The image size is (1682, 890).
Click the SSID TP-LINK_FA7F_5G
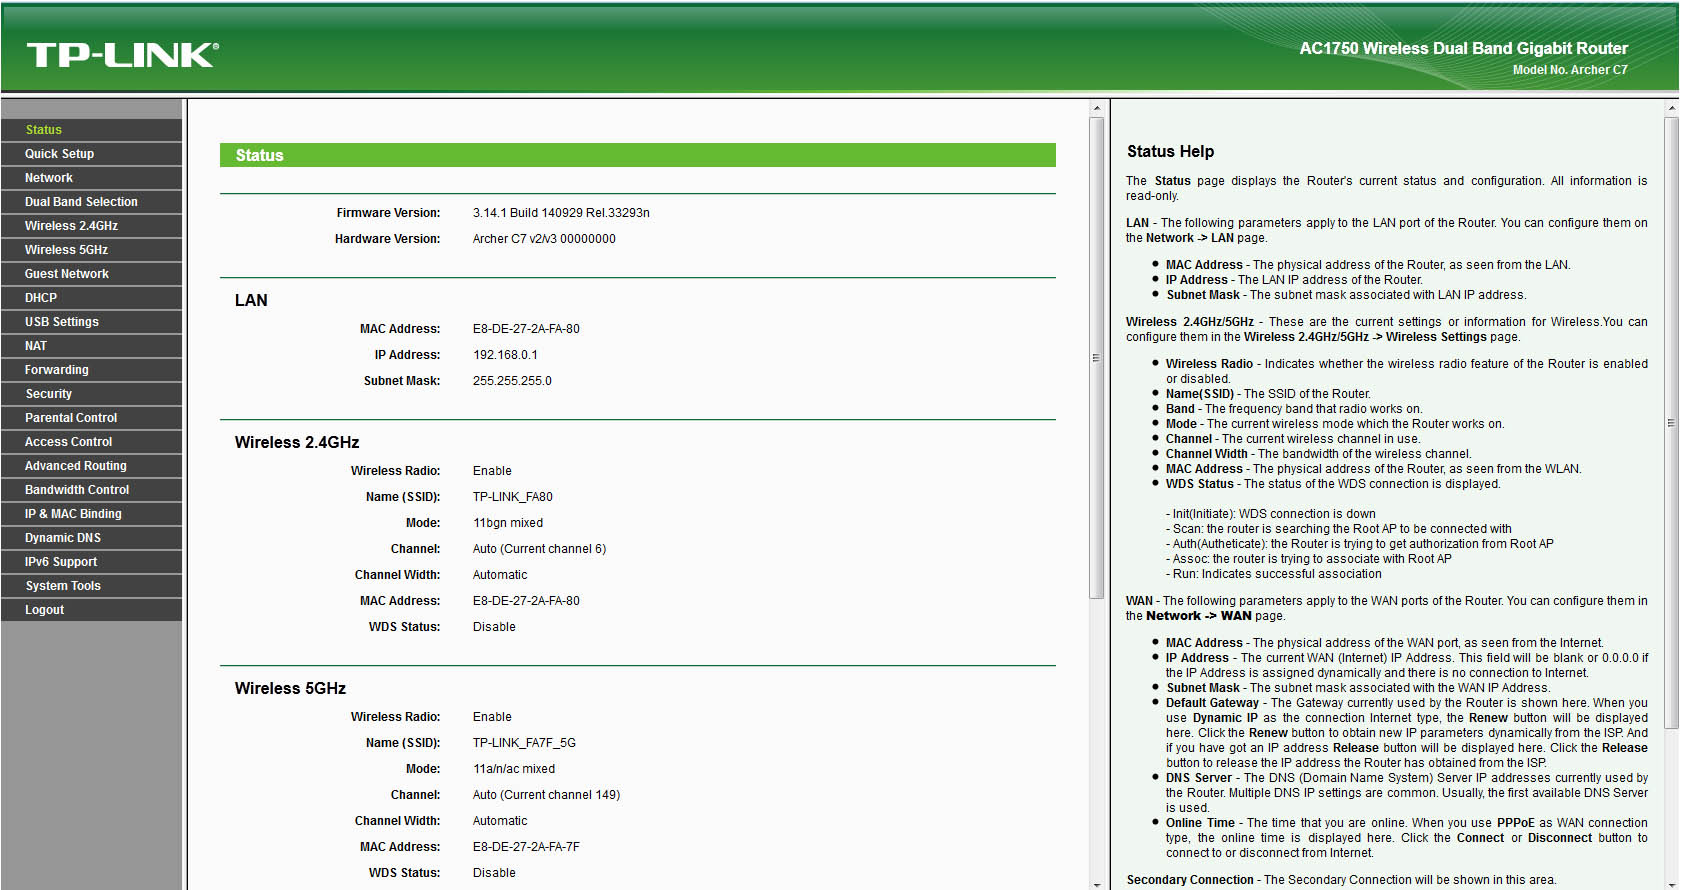[524, 743]
